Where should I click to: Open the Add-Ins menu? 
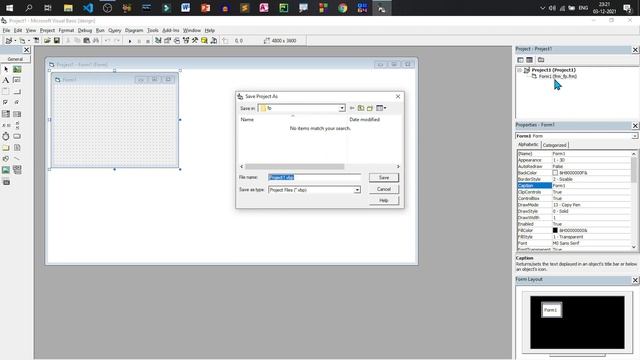click(171, 30)
